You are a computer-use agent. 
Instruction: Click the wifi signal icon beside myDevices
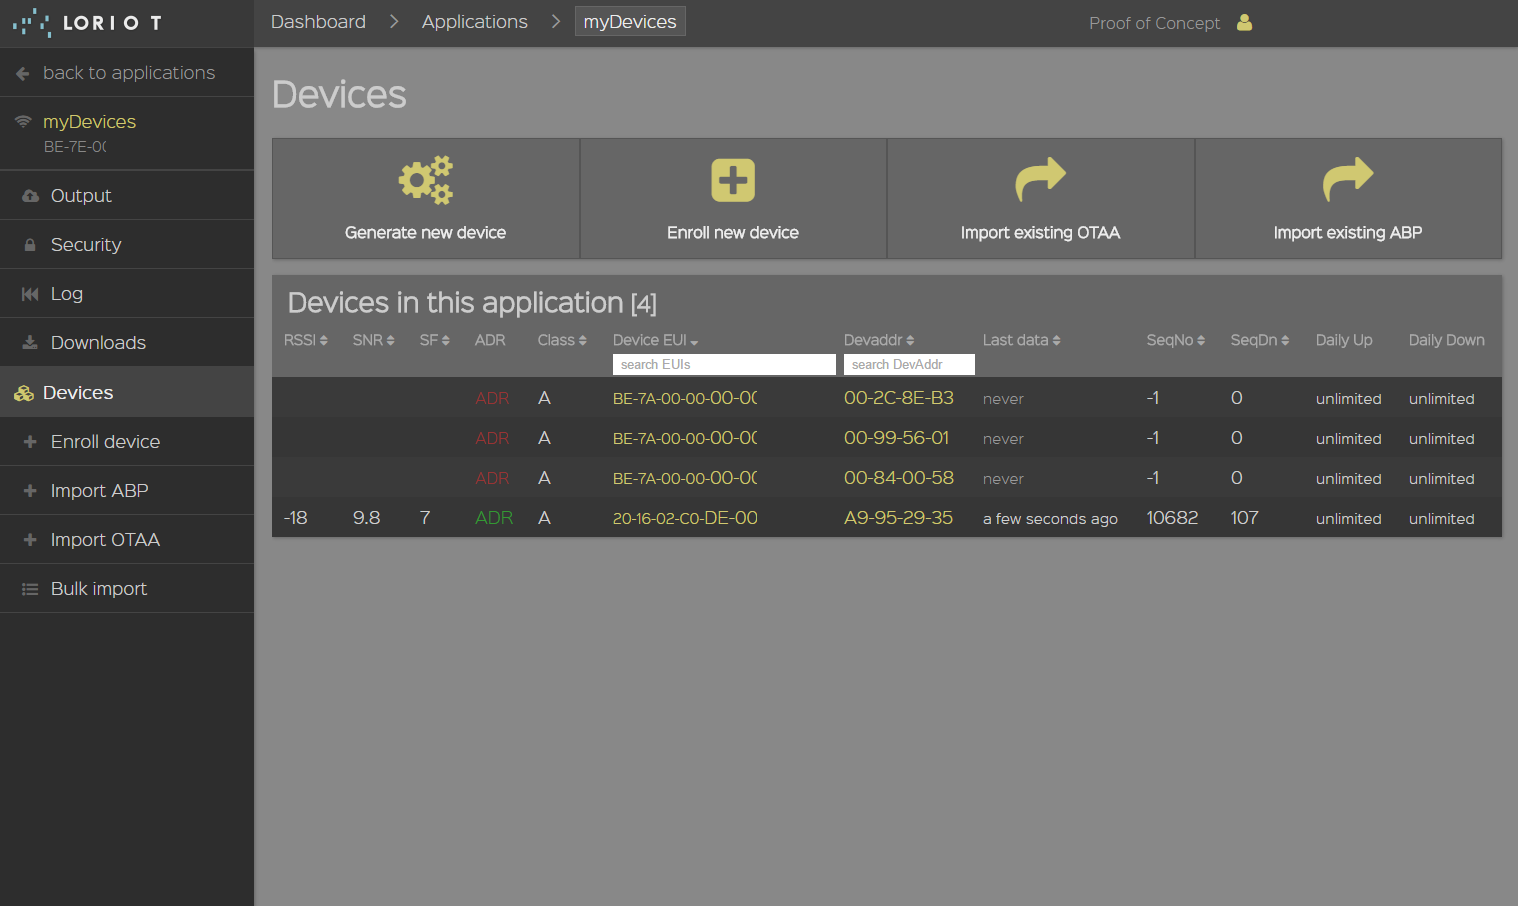point(23,121)
